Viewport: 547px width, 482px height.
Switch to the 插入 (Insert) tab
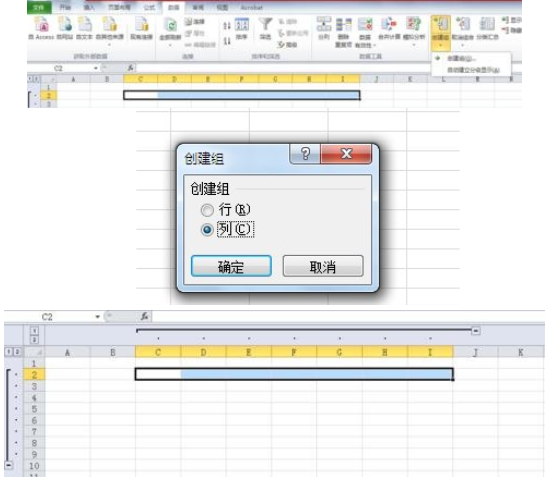89,7
